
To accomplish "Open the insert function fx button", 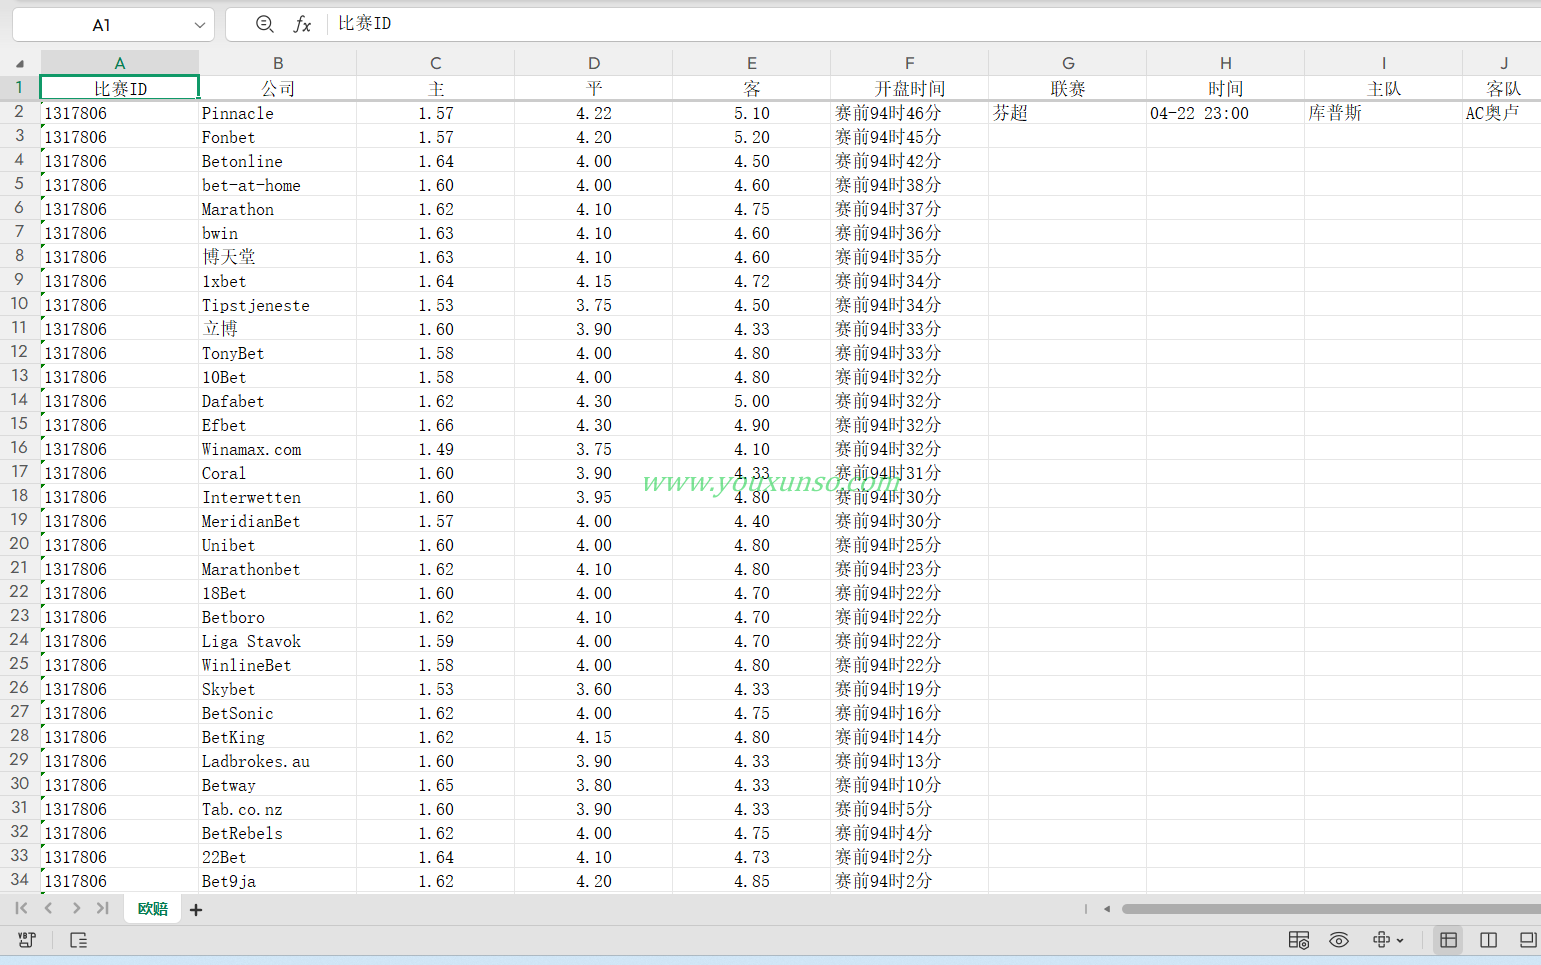I will tap(302, 24).
